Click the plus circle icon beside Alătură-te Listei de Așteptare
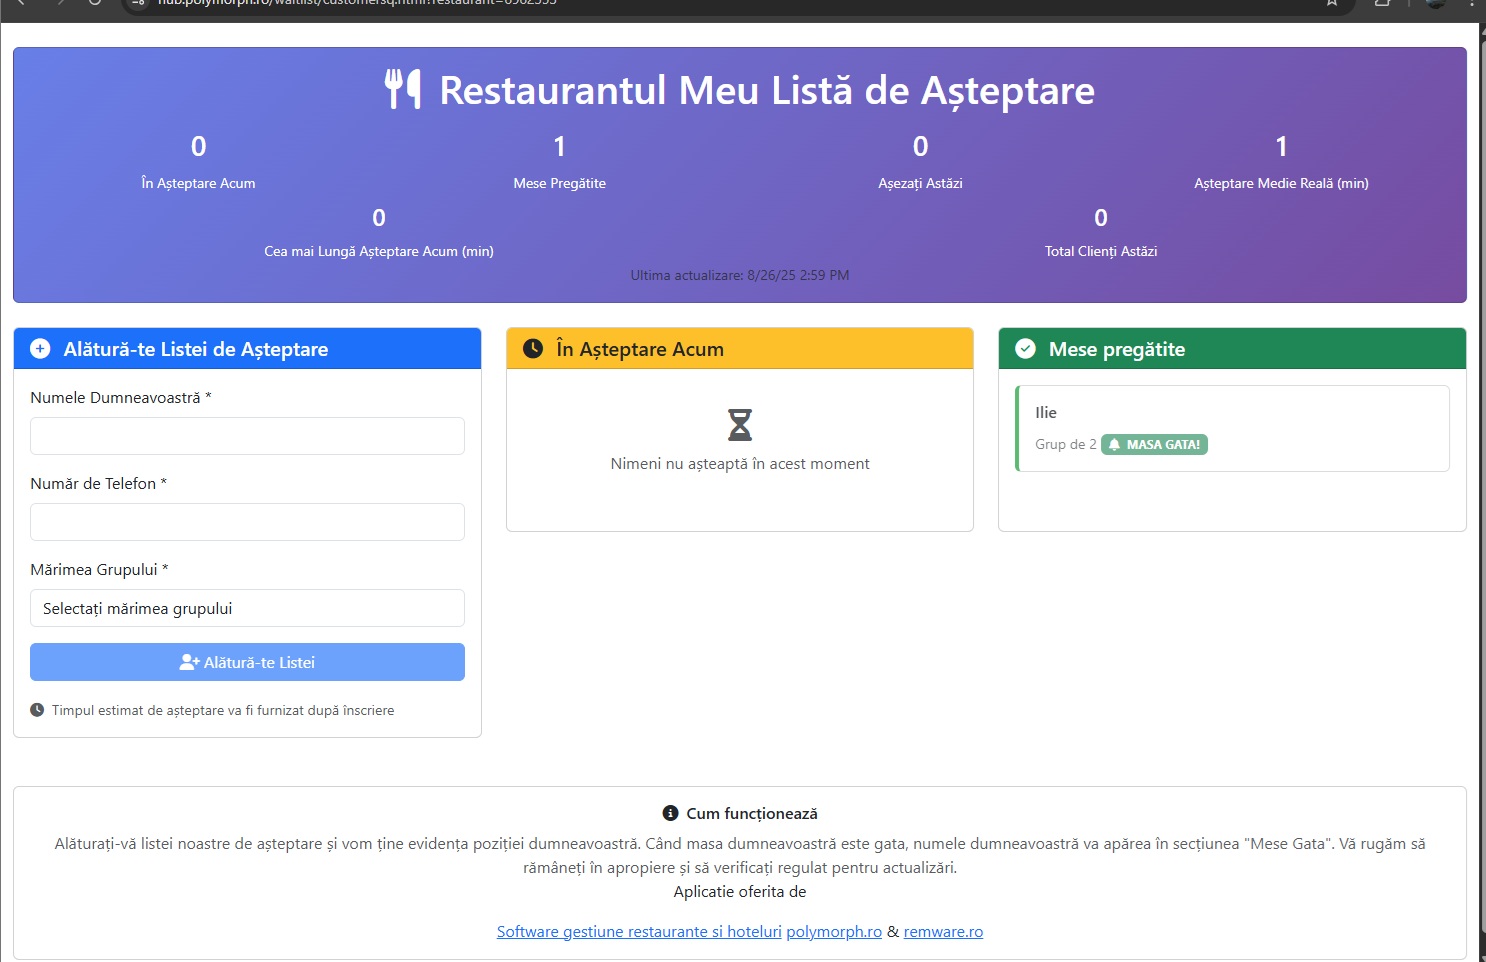 point(40,348)
